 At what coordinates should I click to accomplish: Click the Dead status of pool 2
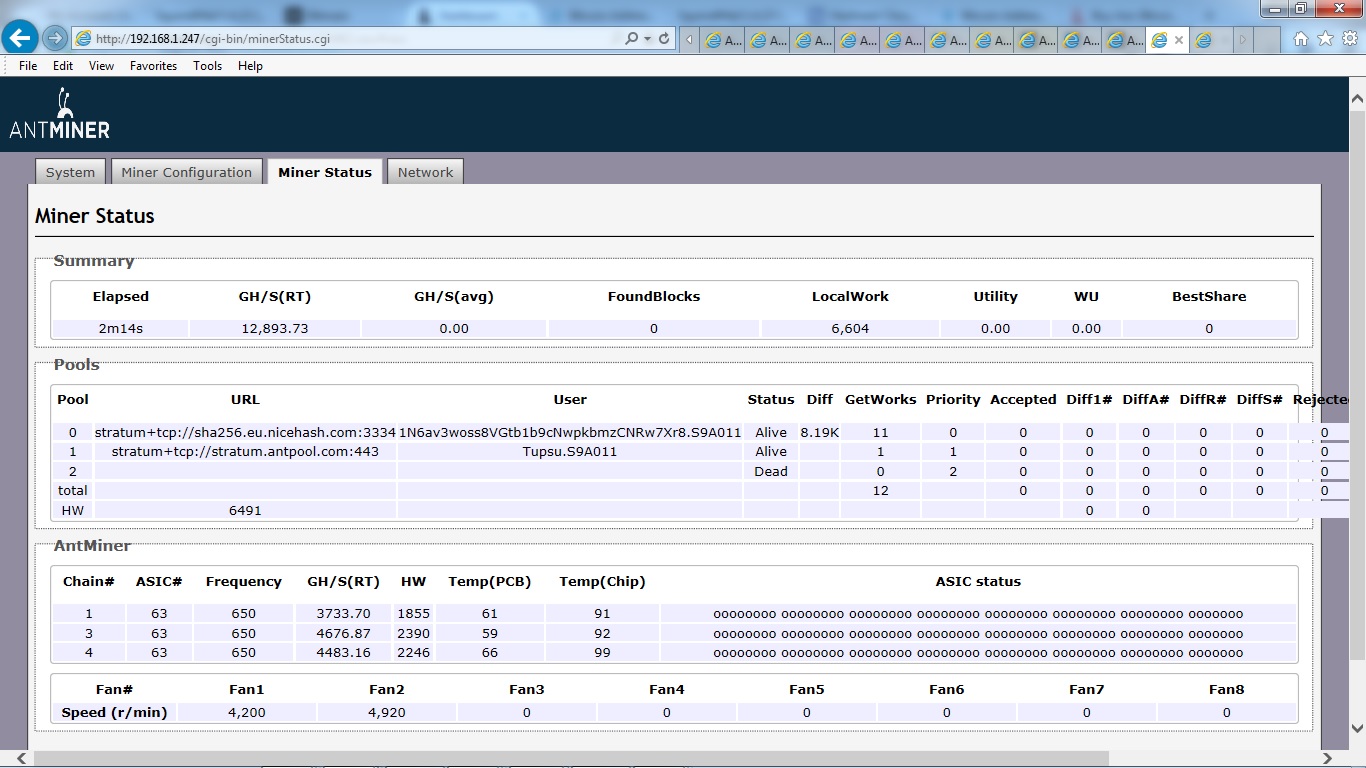(x=771, y=471)
